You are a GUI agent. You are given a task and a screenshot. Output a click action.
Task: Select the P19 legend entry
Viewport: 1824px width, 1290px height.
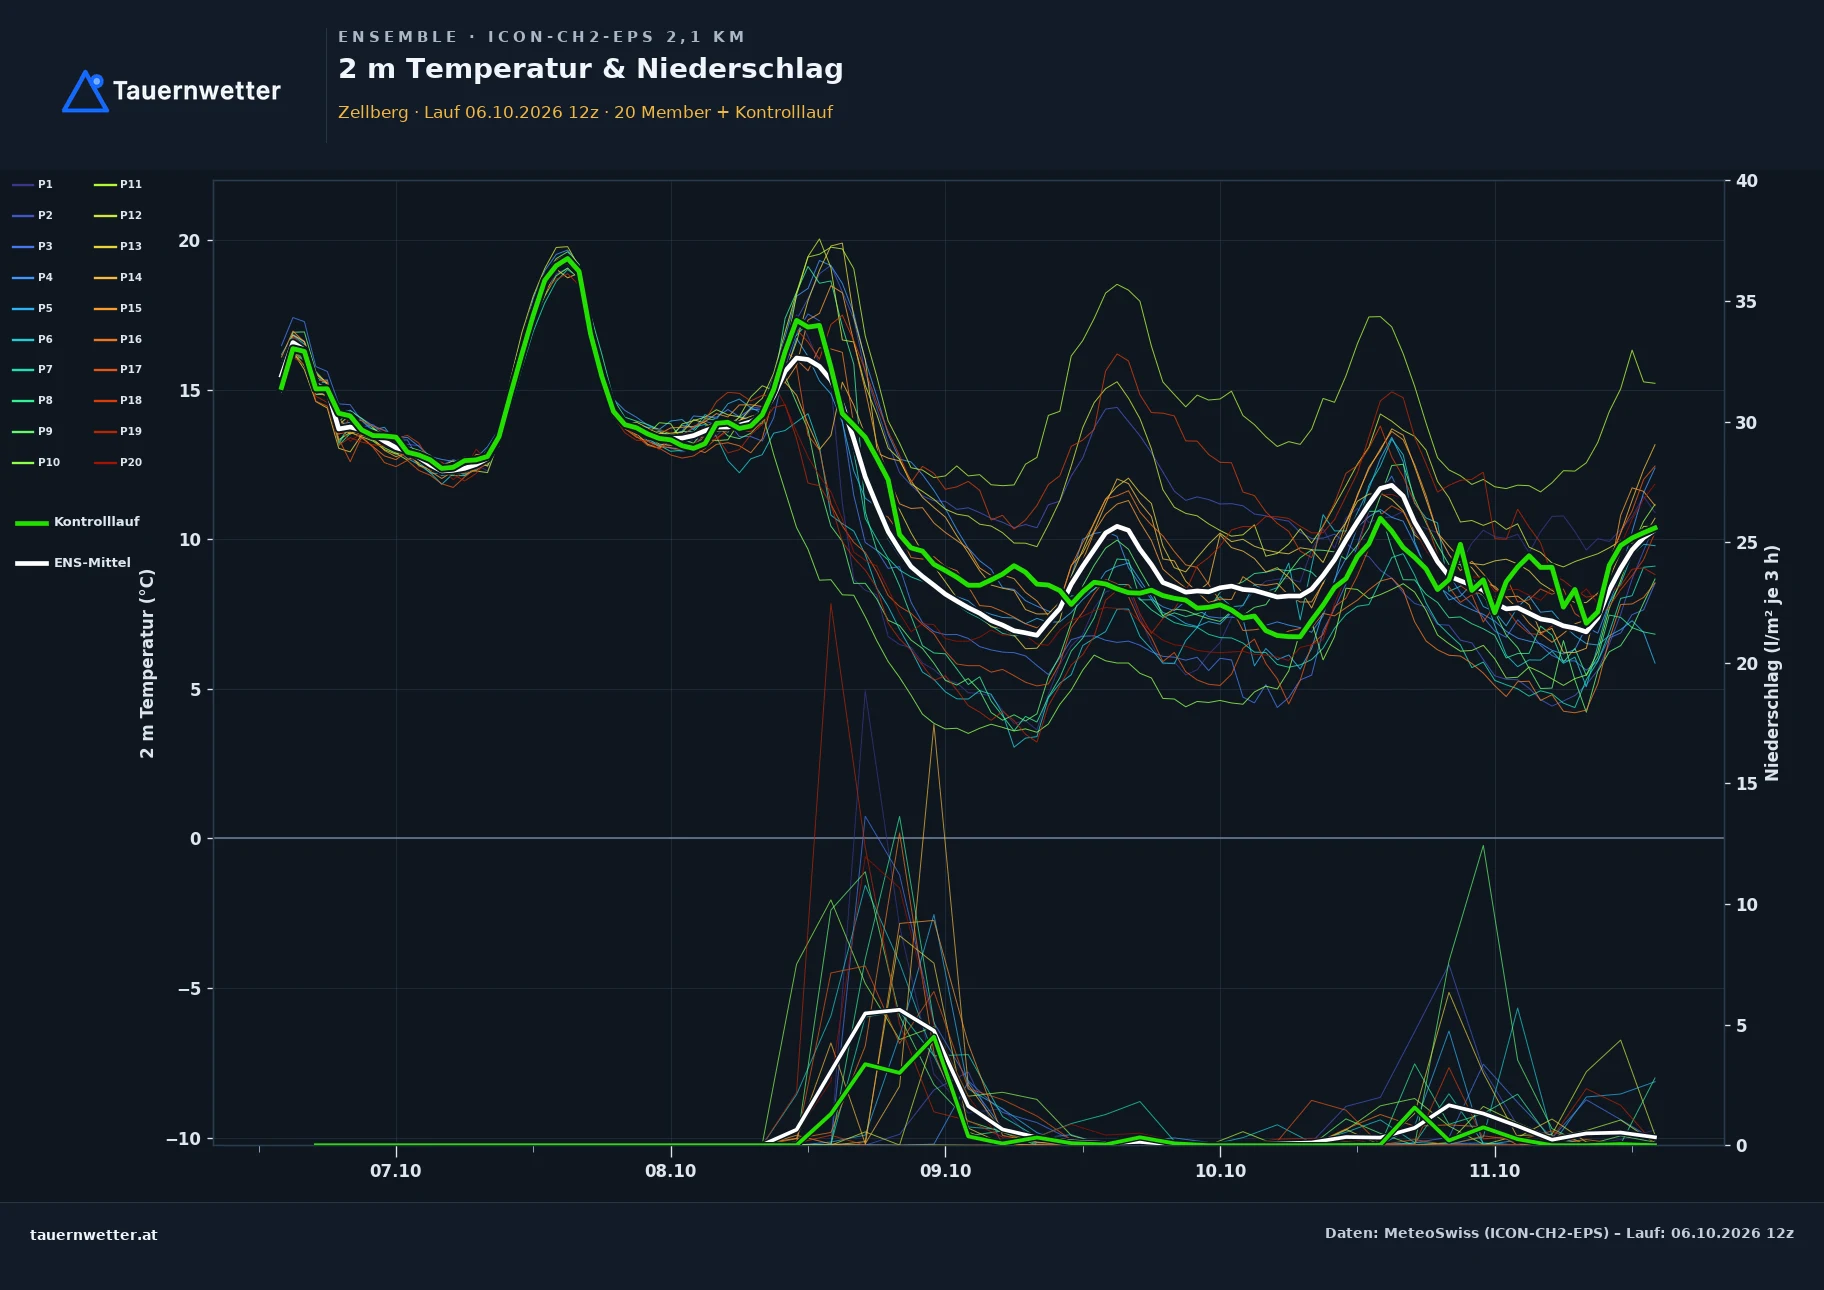(118, 431)
